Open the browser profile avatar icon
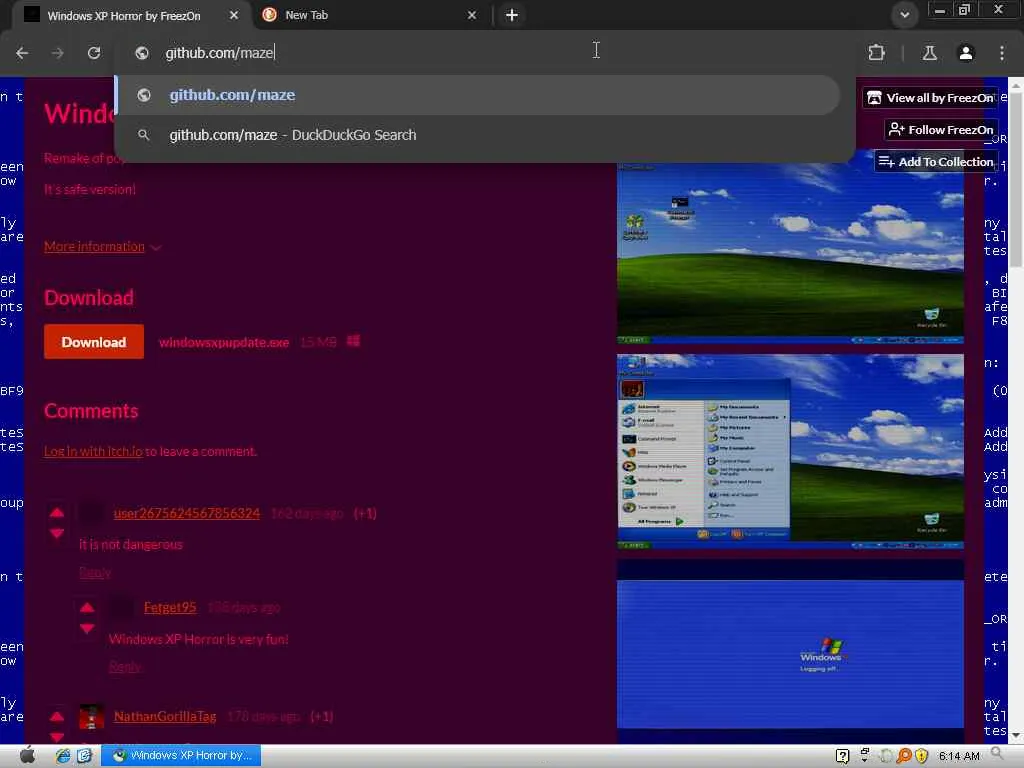Screen dimensions: 1024x768 click(966, 53)
